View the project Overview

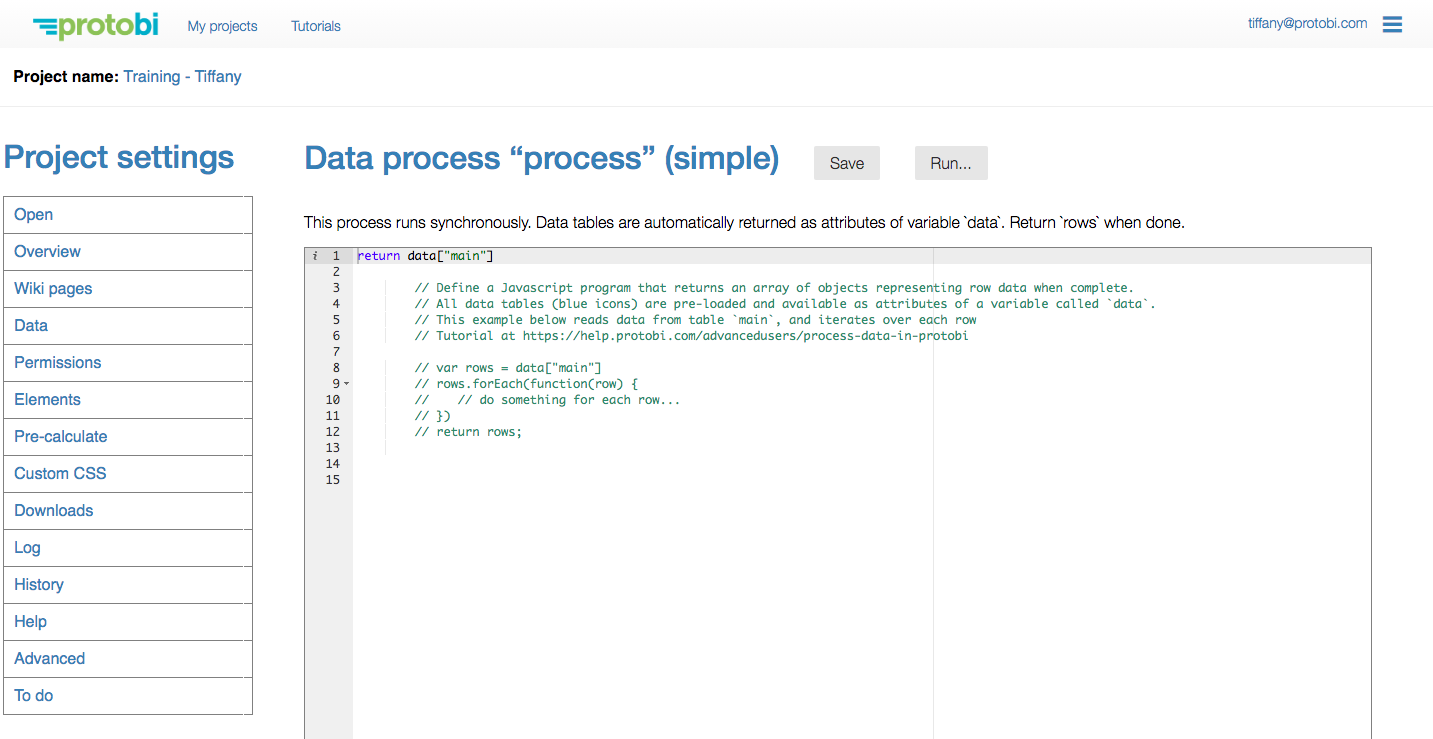point(47,251)
